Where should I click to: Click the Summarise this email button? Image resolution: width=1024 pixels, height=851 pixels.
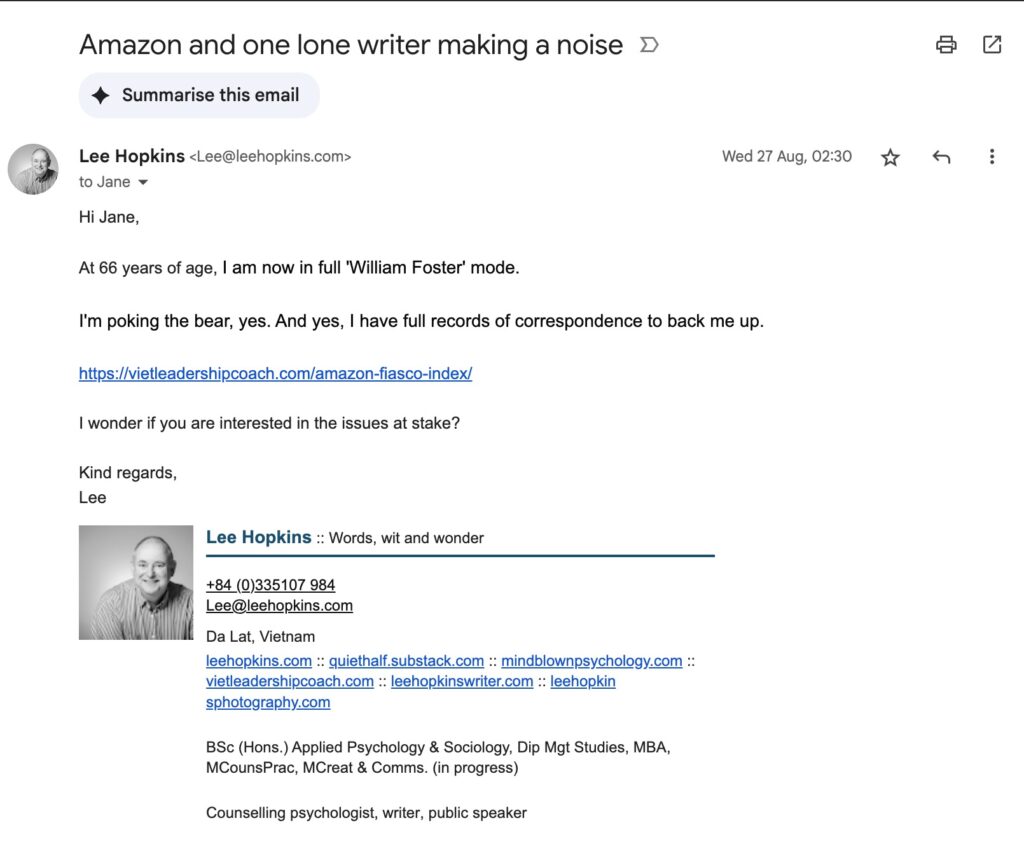click(x=198, y=95)
